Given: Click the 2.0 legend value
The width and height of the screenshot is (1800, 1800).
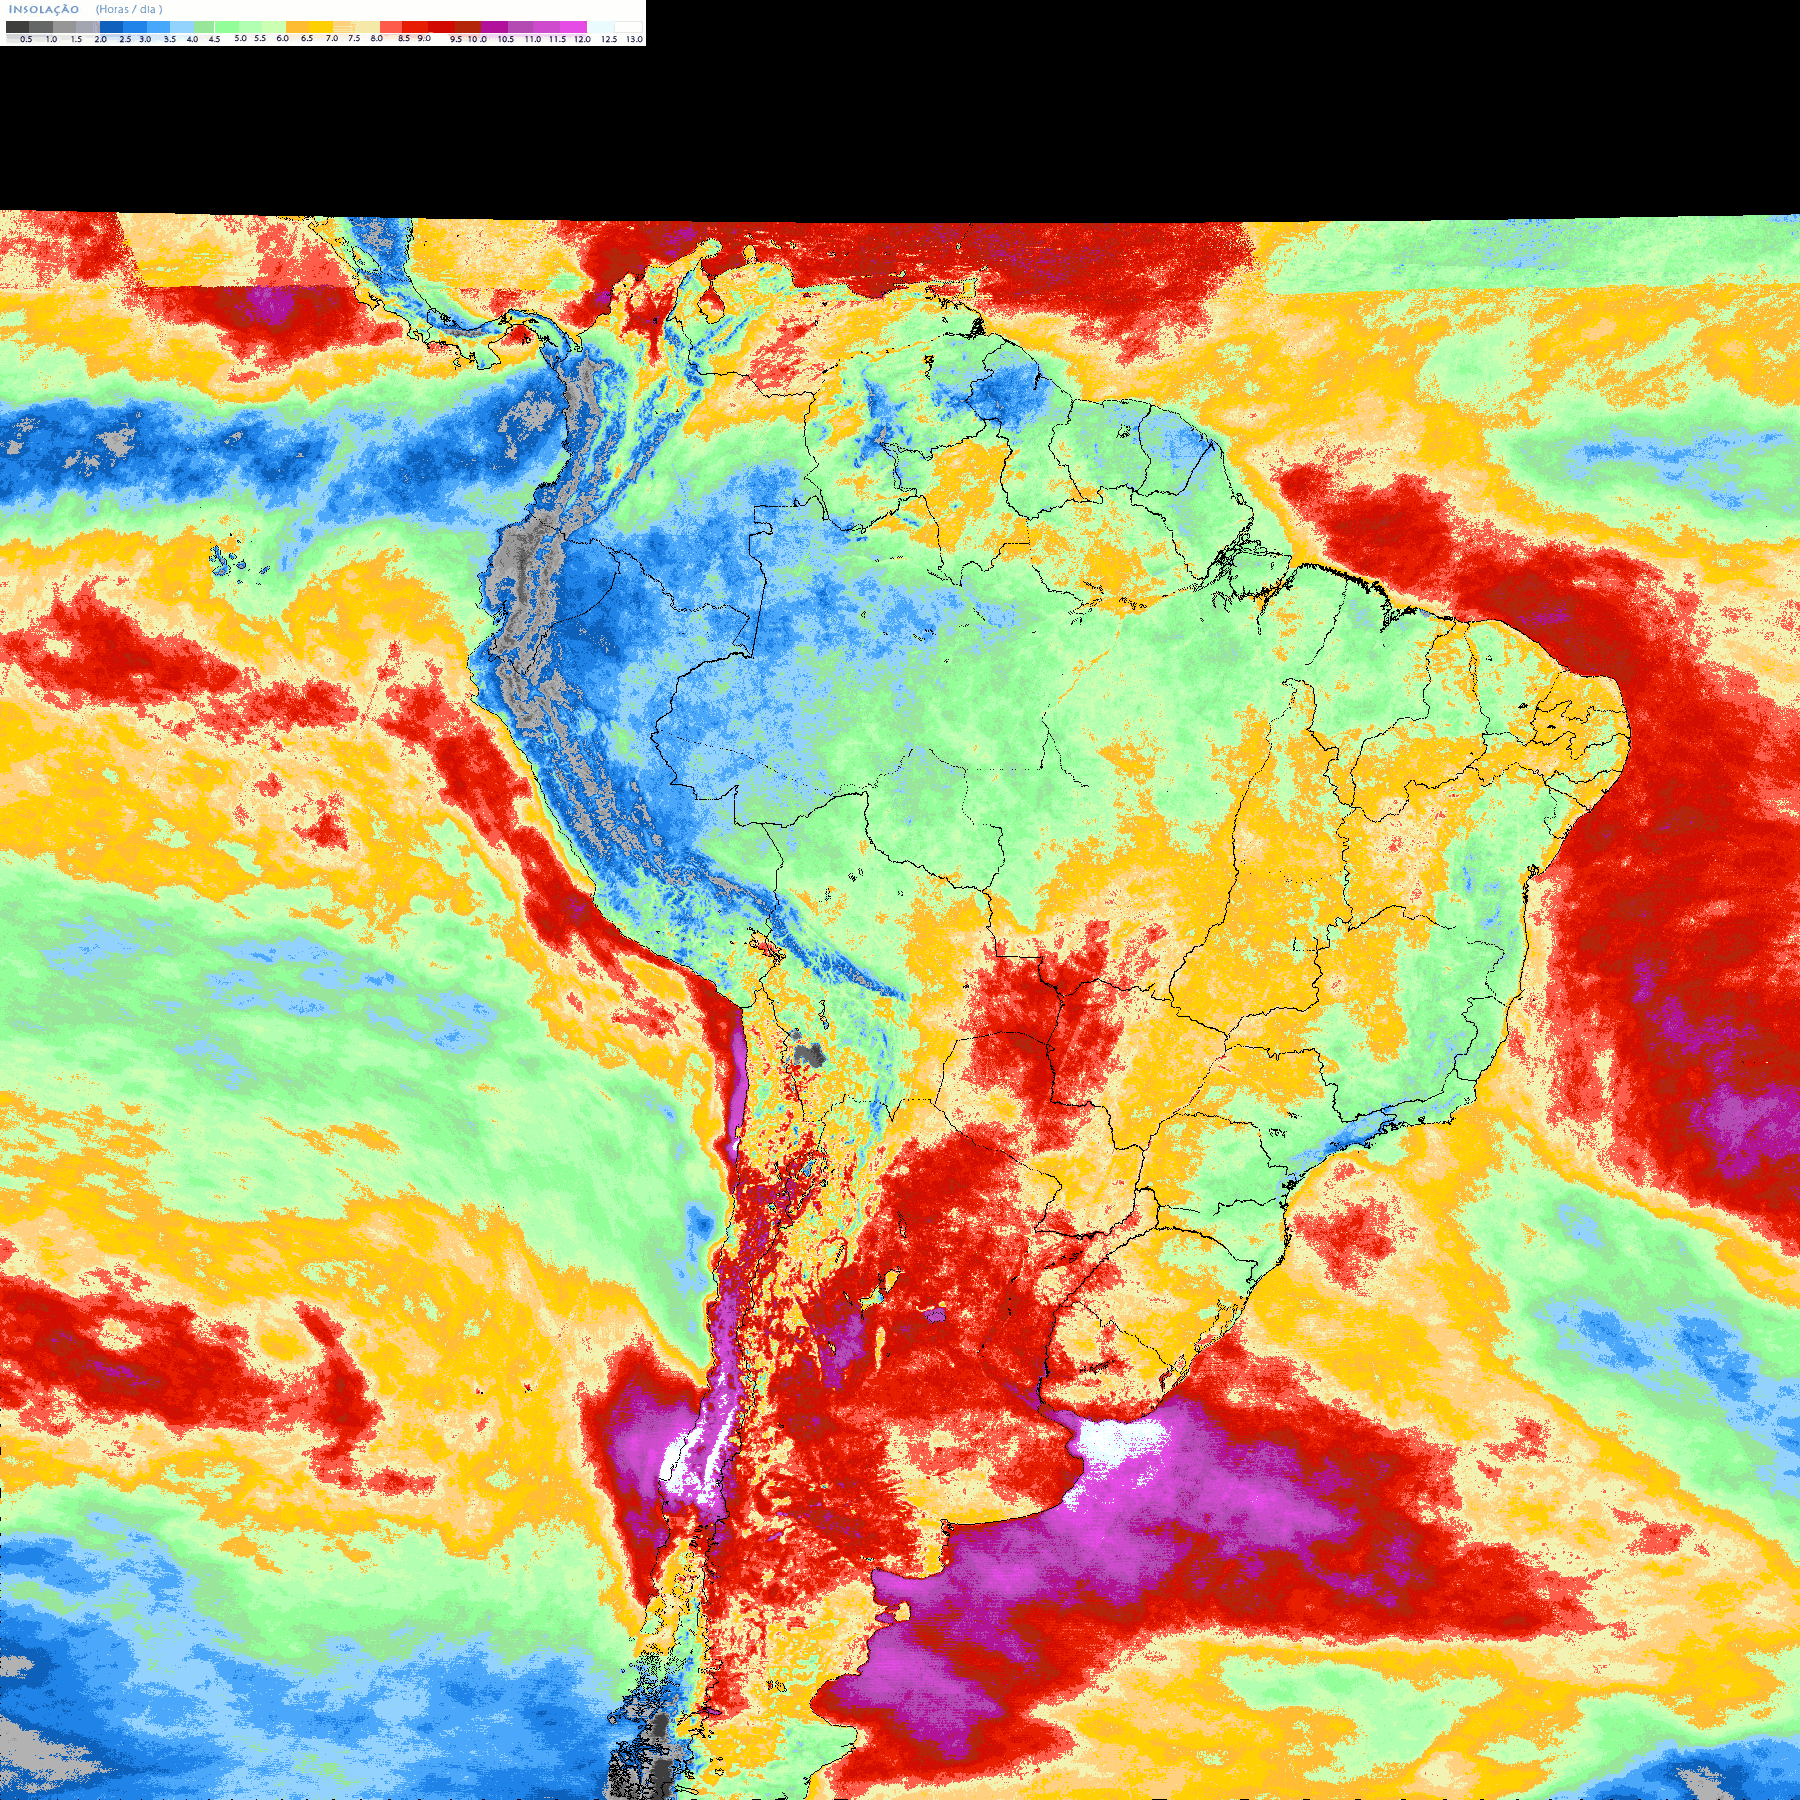Looking at the screenshot, I should click(x=100, y=39).
